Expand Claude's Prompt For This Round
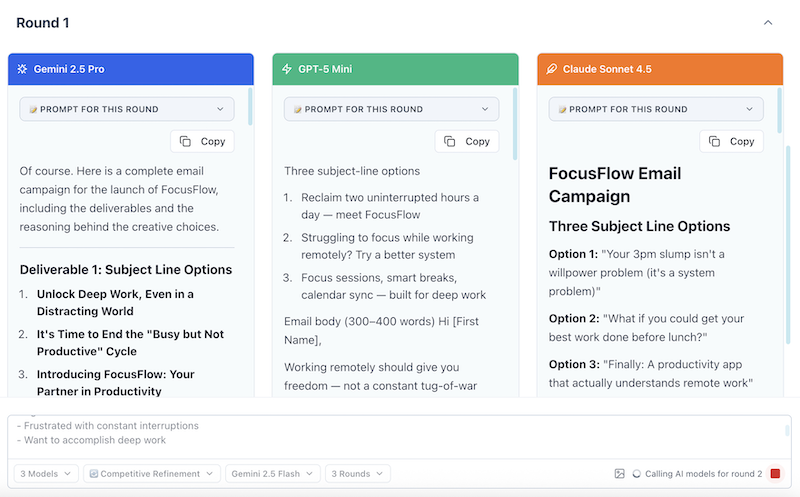 656,109
